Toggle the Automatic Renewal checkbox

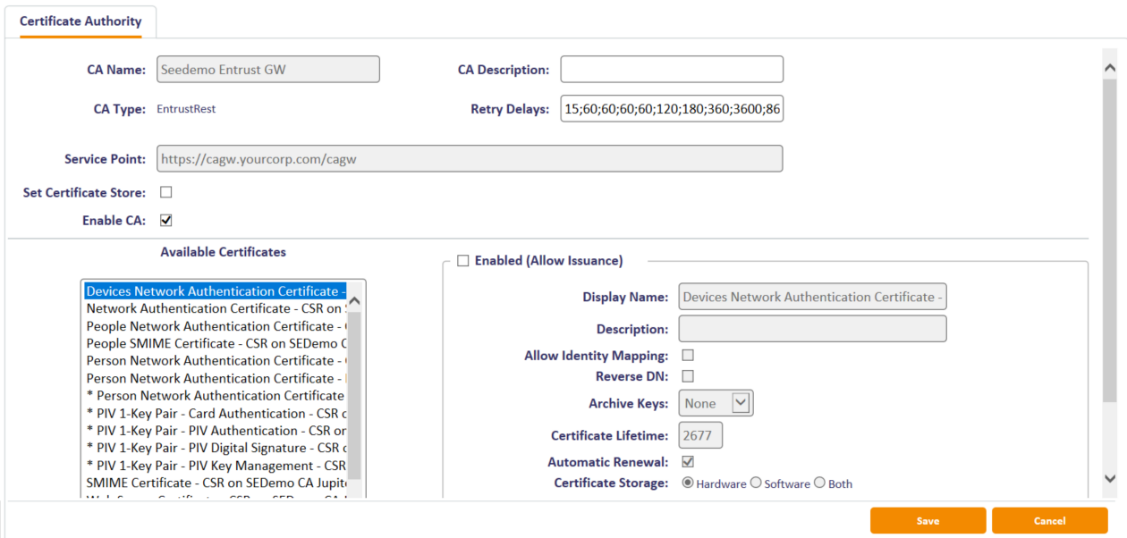pos(688,462)
